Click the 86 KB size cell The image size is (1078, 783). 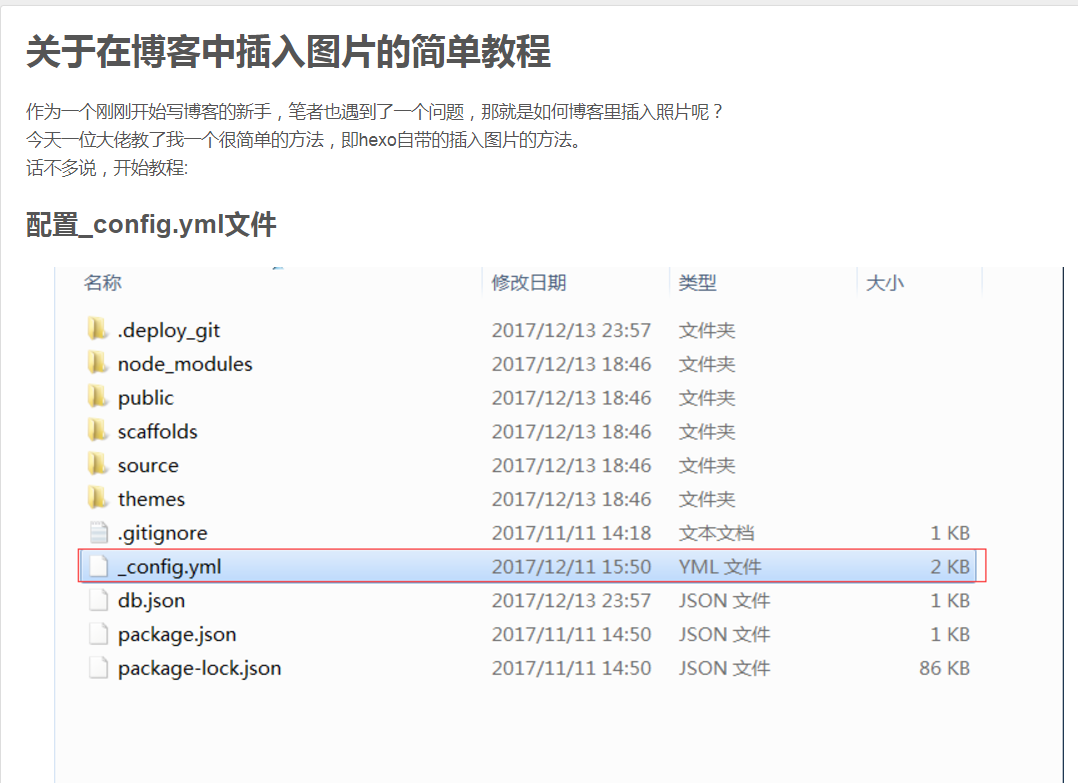coord(944,668)
